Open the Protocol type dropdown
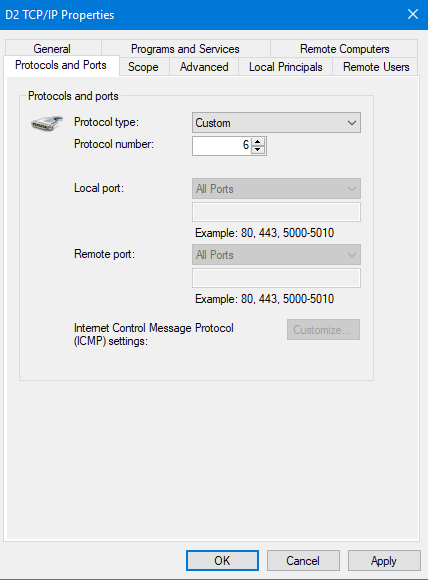 [x=276, y=123]
